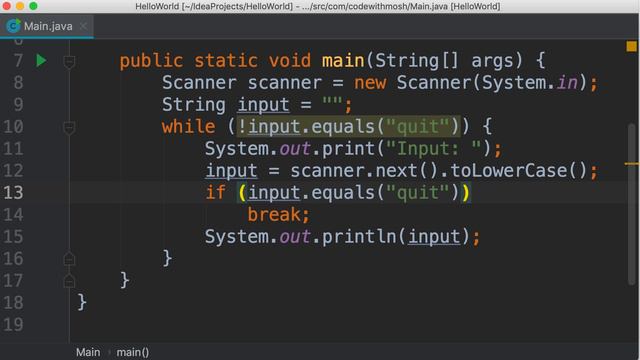Click the fold end marker on line 16
The image size is (640, 360).
(x=69, y=259)
